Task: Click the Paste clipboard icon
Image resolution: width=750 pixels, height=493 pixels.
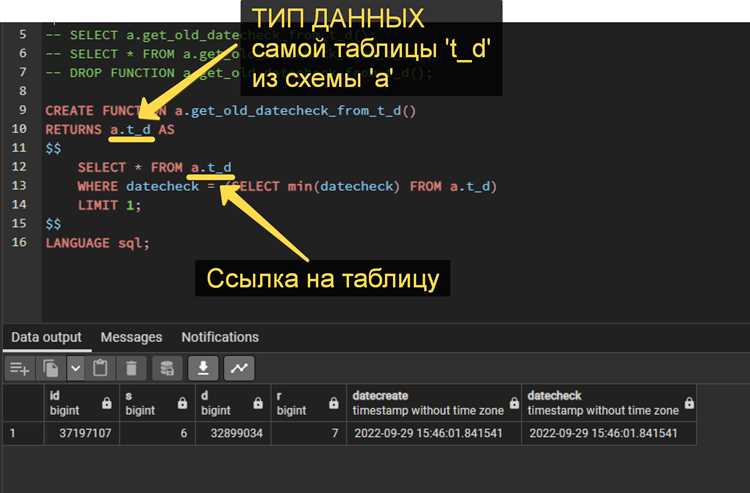Action: coord(100,368)
